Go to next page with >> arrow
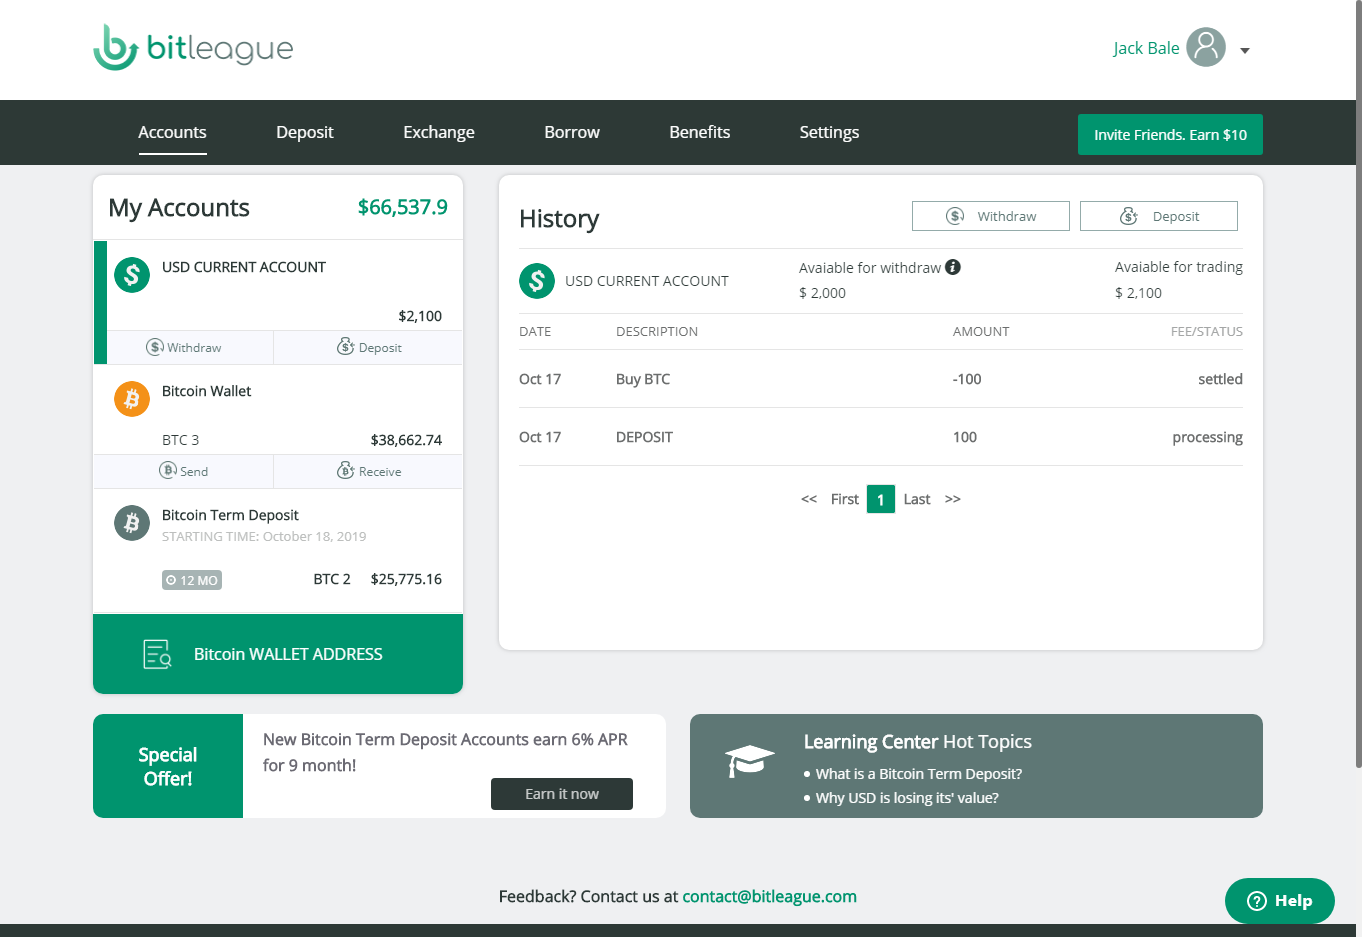 coord(953,499)
